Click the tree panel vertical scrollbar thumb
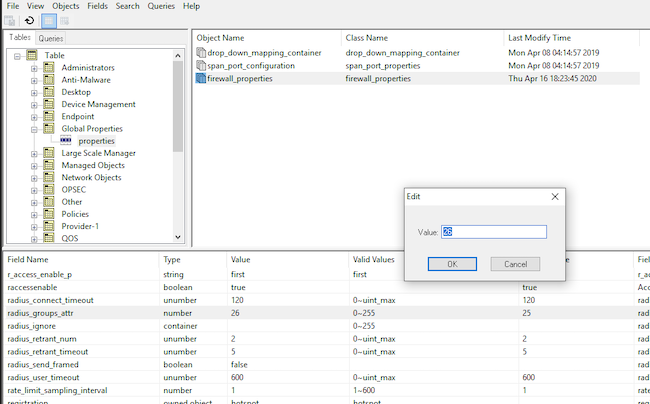 (178, 106)
